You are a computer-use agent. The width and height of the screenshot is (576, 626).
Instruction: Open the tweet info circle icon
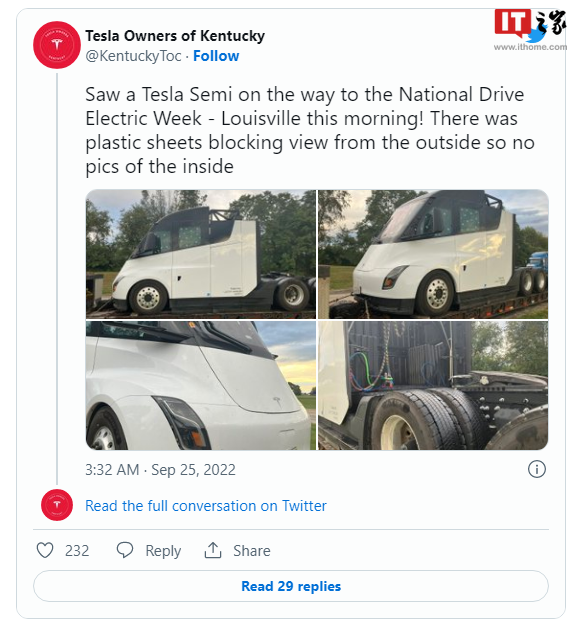(536, 469)
